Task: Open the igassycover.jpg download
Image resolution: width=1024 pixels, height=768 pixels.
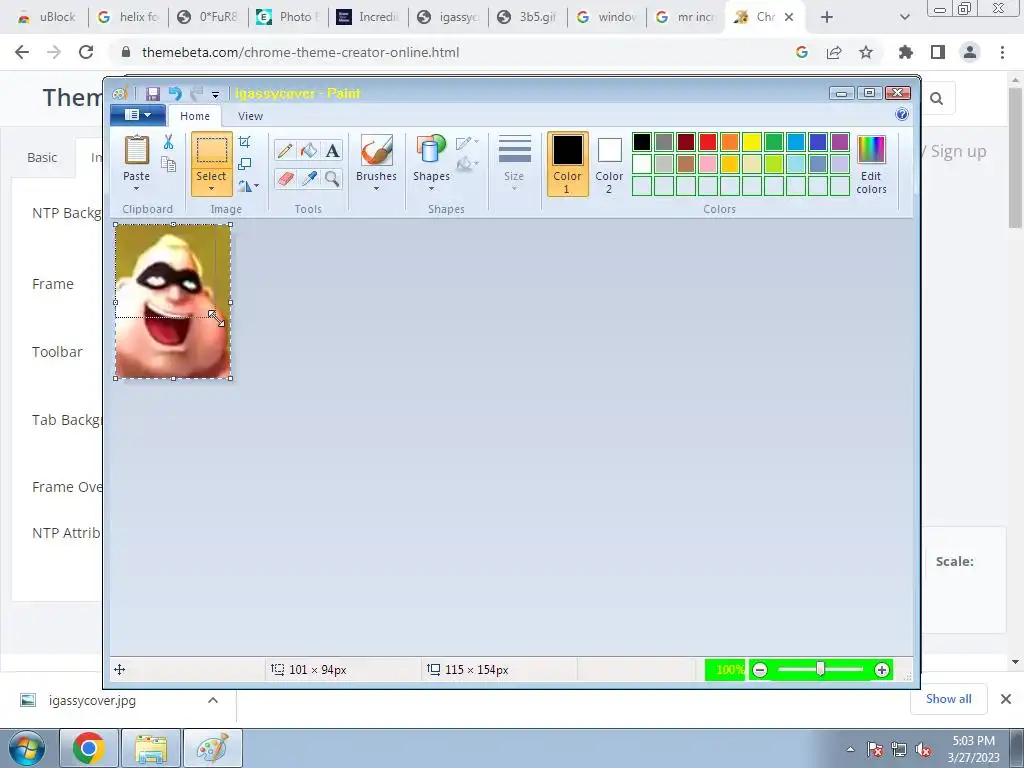Action: pyautogui.click(x=92, y=700)
